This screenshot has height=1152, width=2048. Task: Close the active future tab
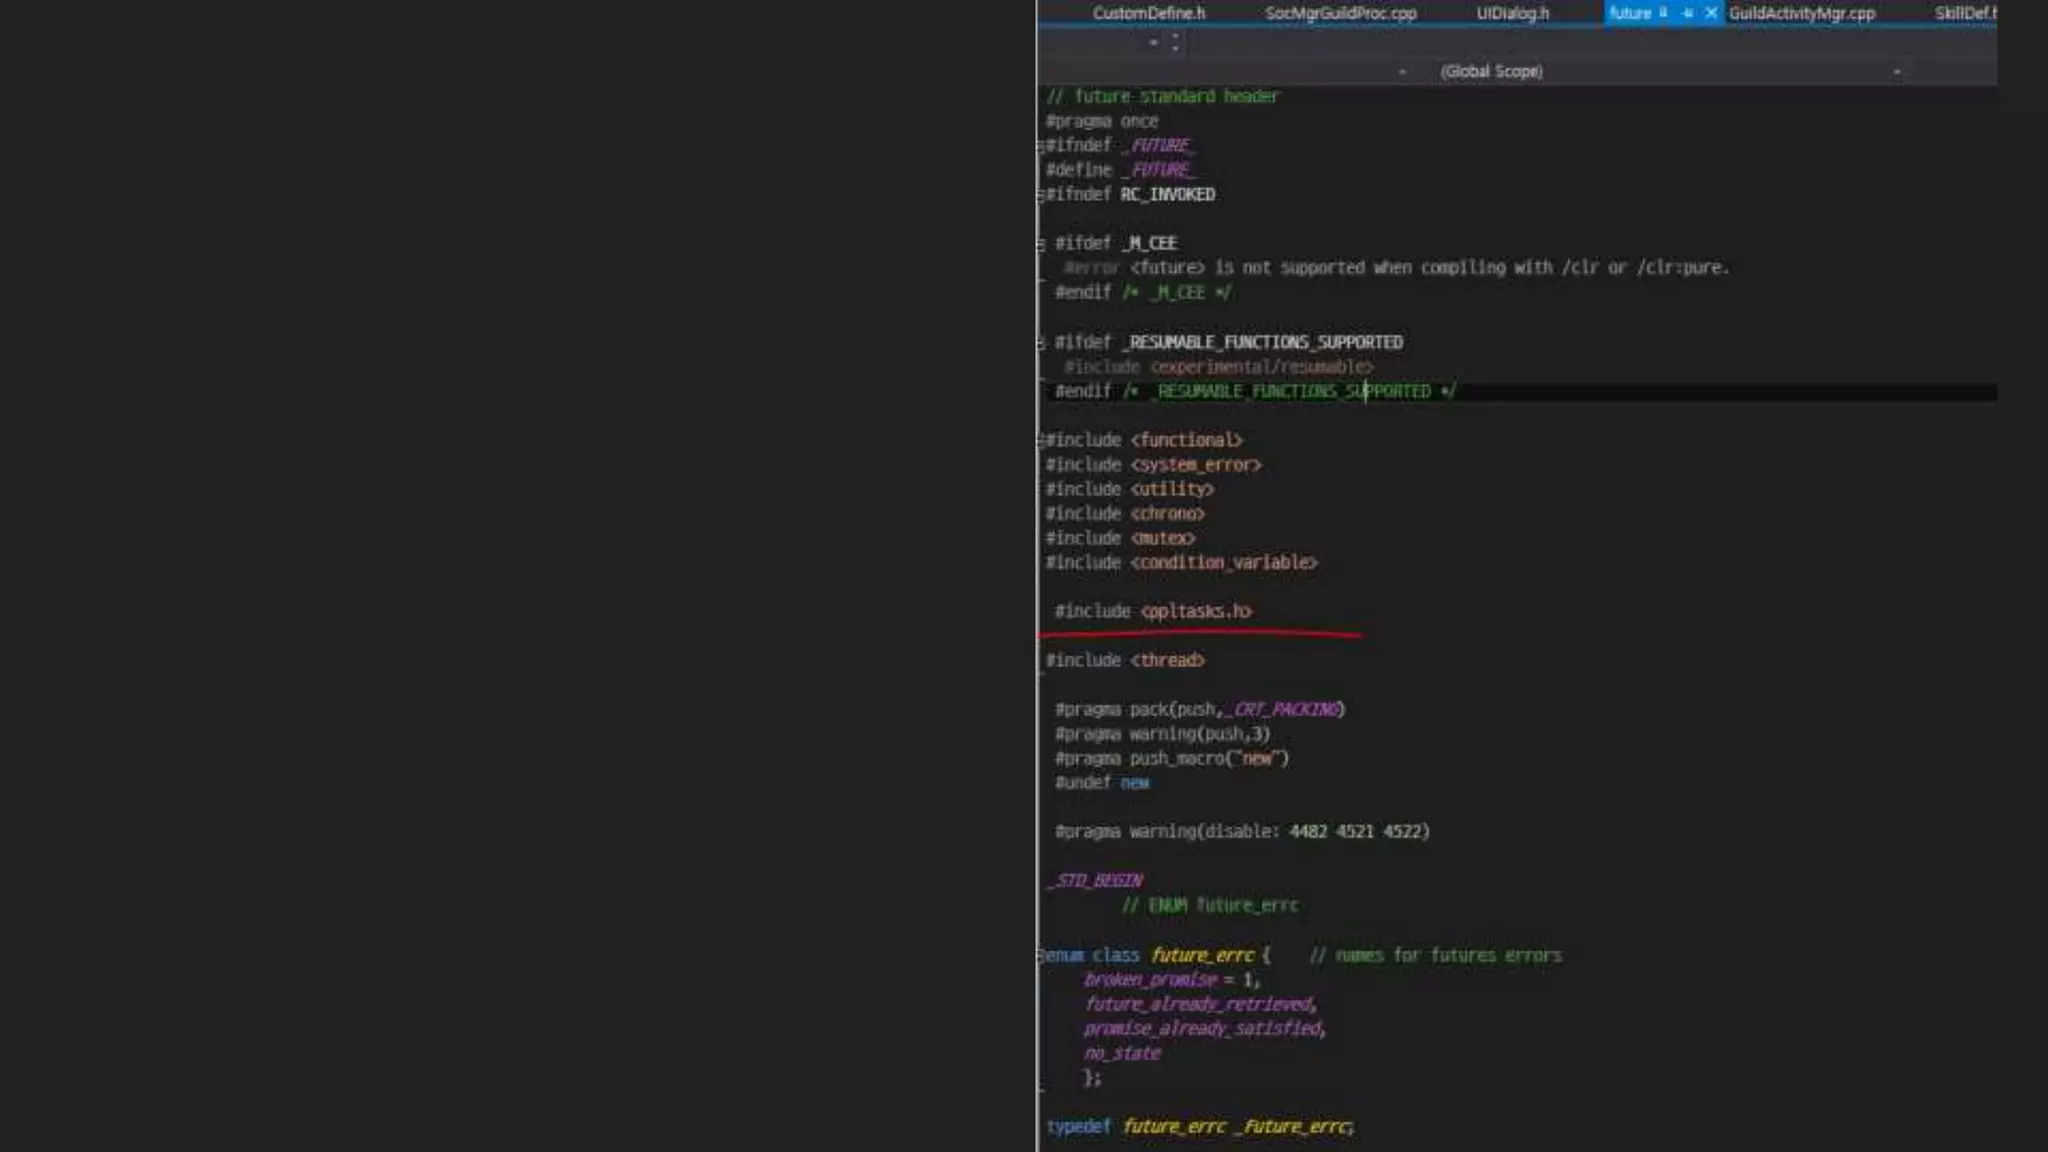(1711, 13)
